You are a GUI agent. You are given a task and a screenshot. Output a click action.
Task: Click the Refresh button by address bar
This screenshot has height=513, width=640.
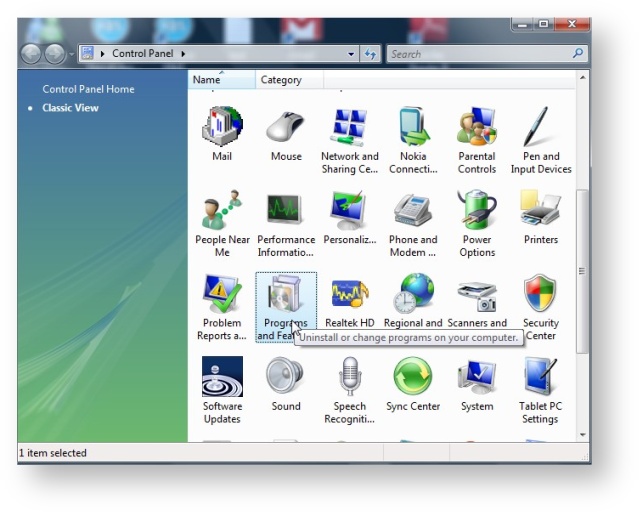370,54
